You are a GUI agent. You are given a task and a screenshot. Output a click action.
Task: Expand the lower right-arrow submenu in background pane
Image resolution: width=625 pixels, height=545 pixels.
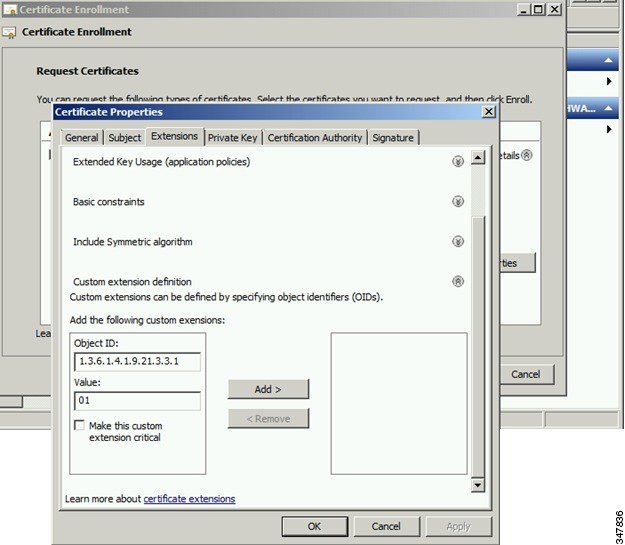pos(609,129)
